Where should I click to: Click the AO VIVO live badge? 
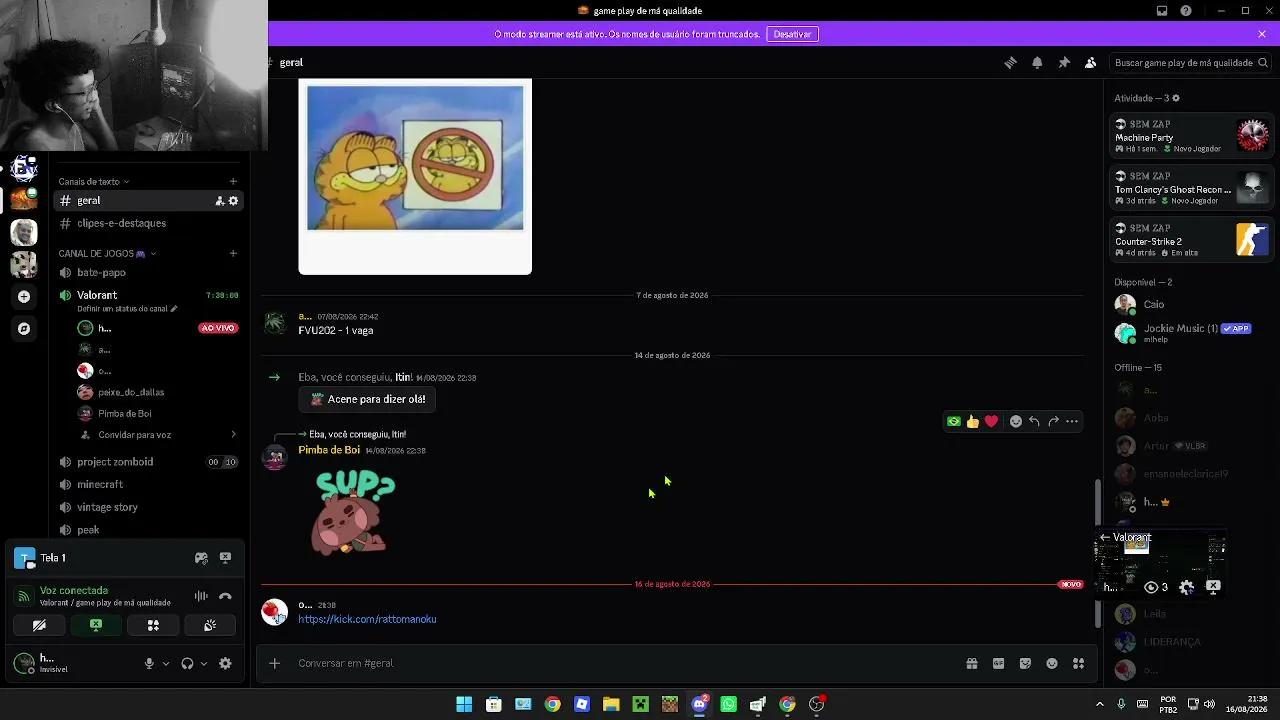click(218, 328)
